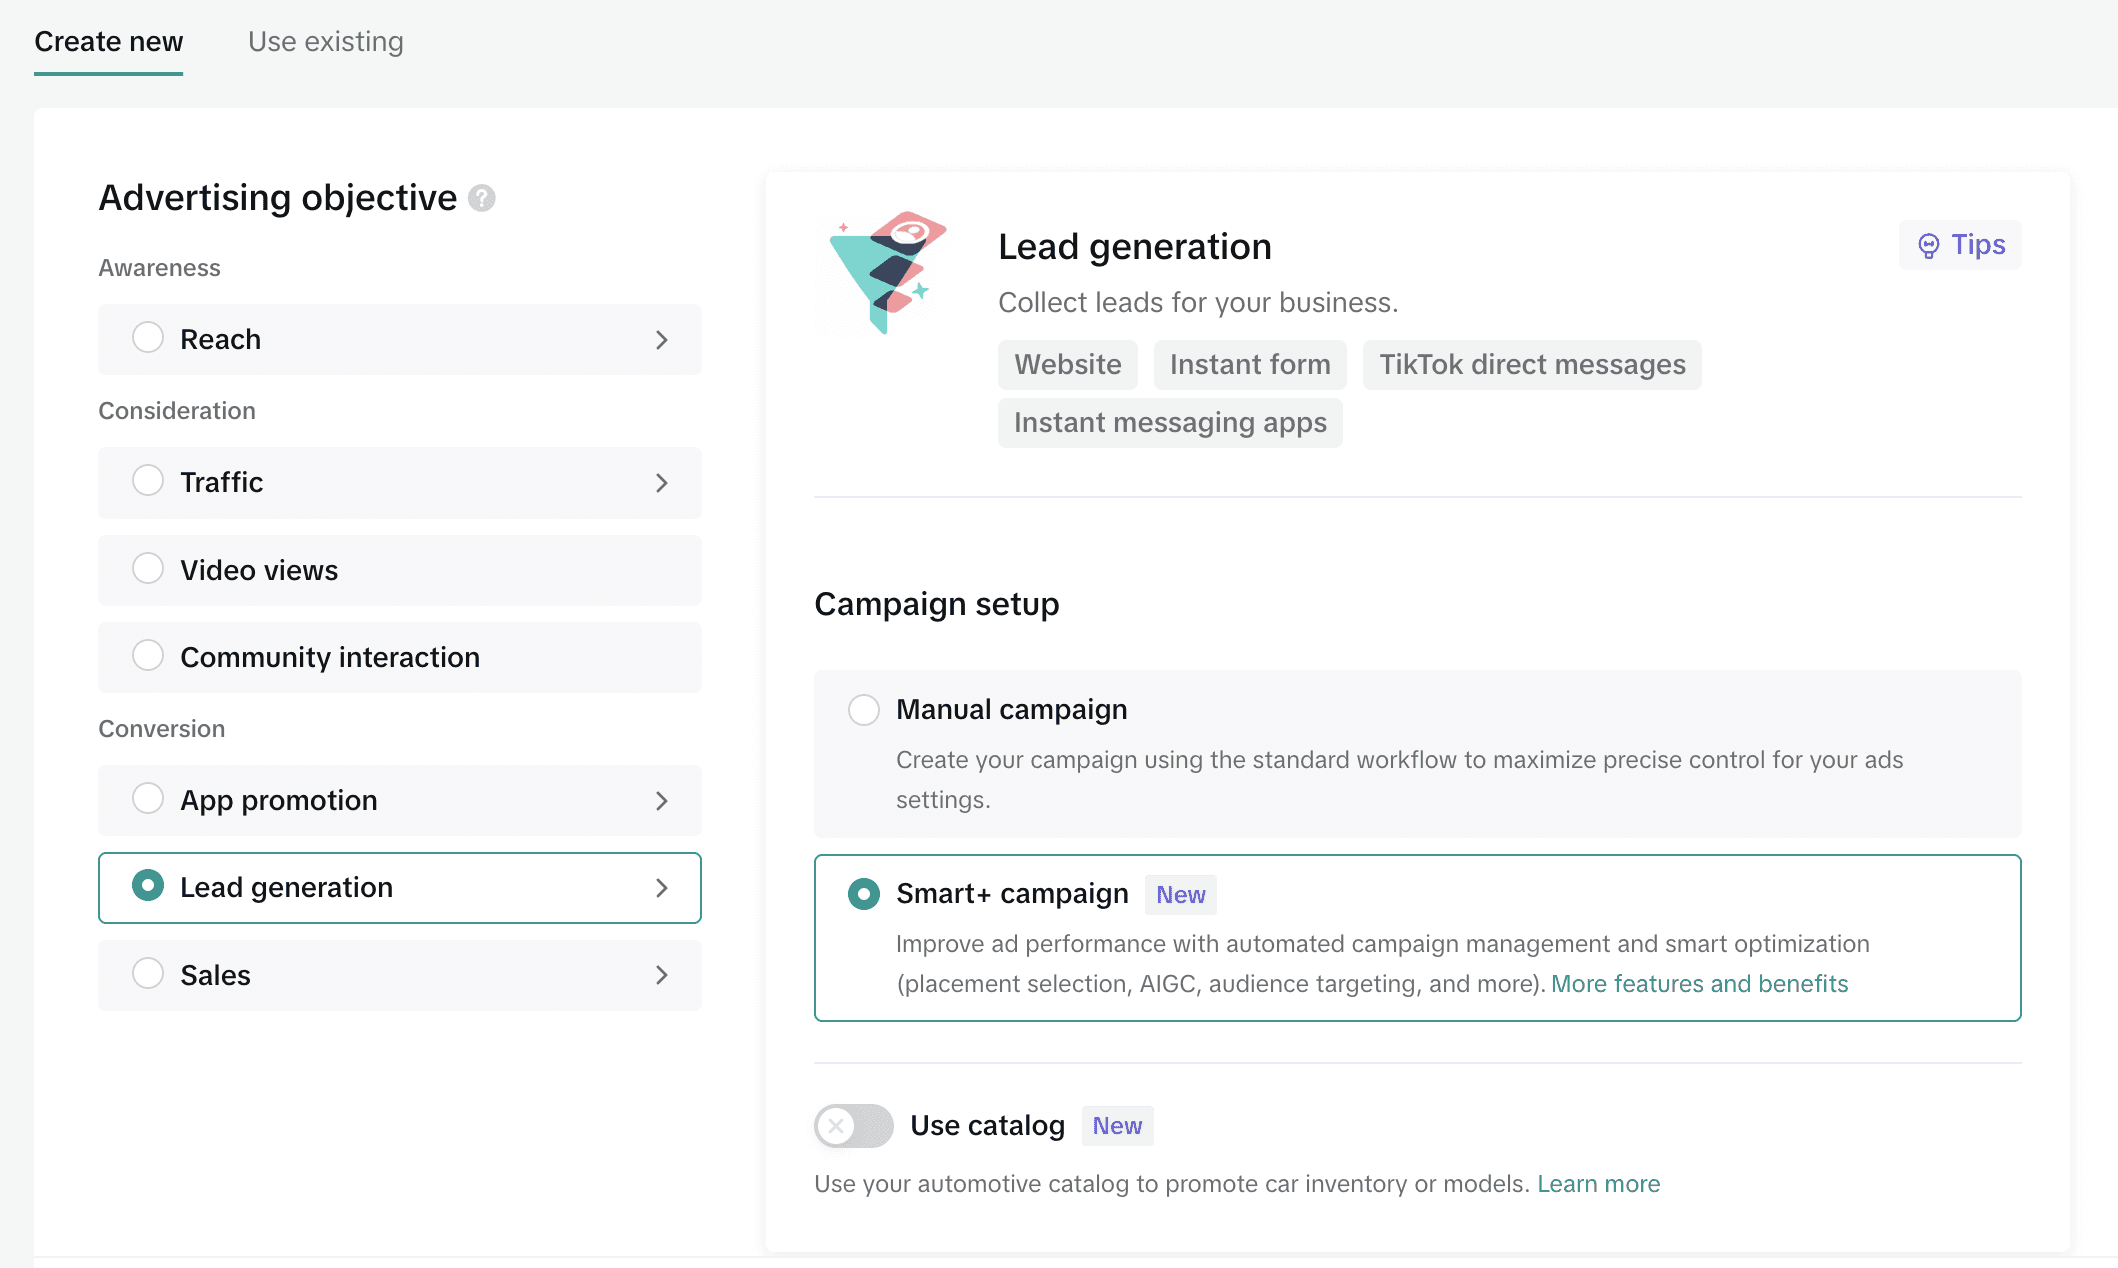Expand the Sales objective chevron
Screen dimensions: 2118x1268
661,974
